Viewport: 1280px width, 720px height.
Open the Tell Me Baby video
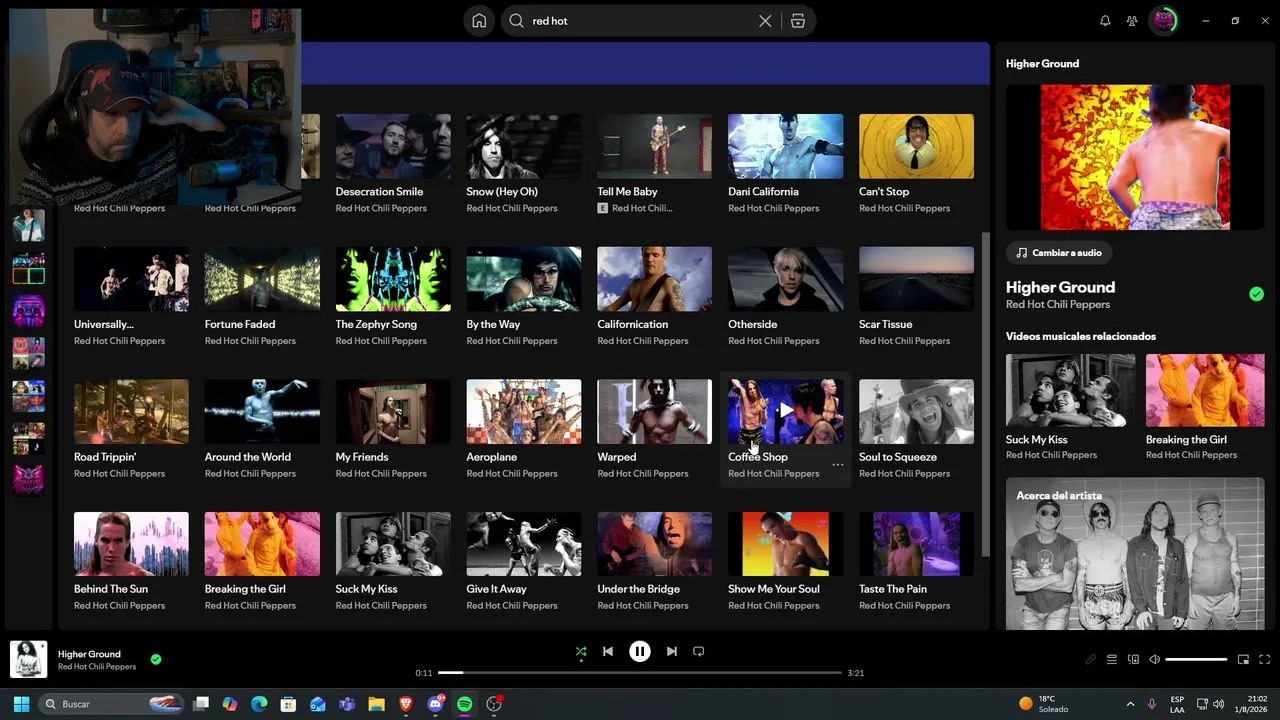pos(655,146)
